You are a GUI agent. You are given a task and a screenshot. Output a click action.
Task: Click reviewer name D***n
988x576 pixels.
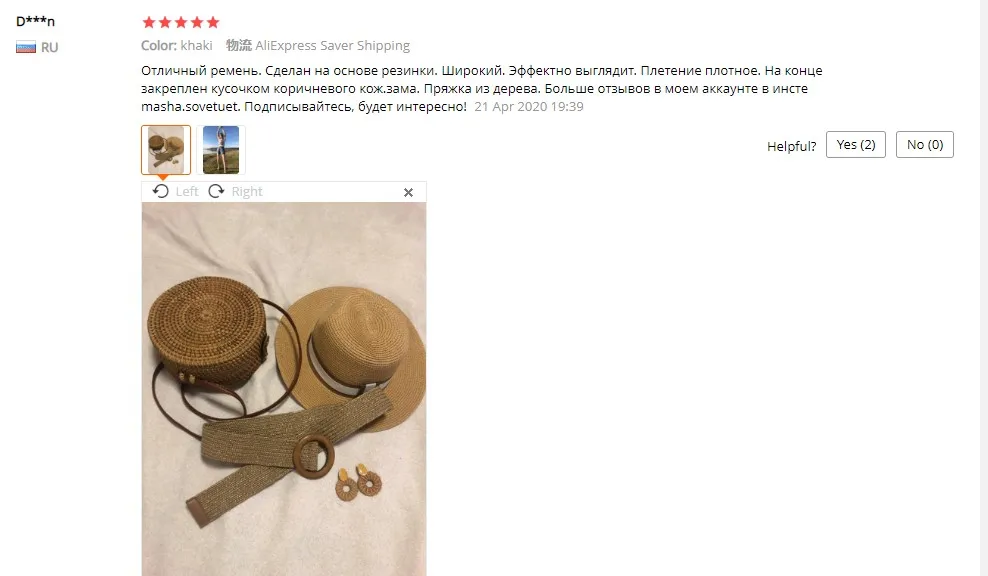35,21
